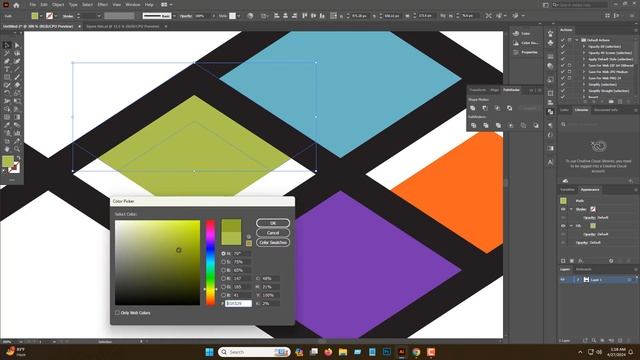
Task: Click Minus Front in Pathfinder panel
Action: [x=485, y=108]
